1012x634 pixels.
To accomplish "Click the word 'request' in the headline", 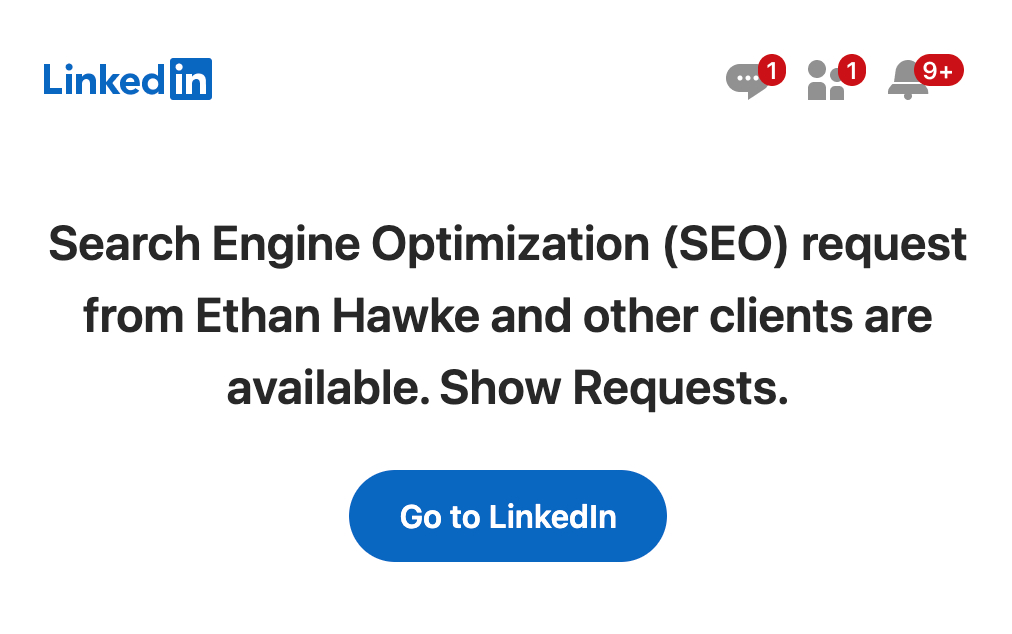I will pos(887,244).
